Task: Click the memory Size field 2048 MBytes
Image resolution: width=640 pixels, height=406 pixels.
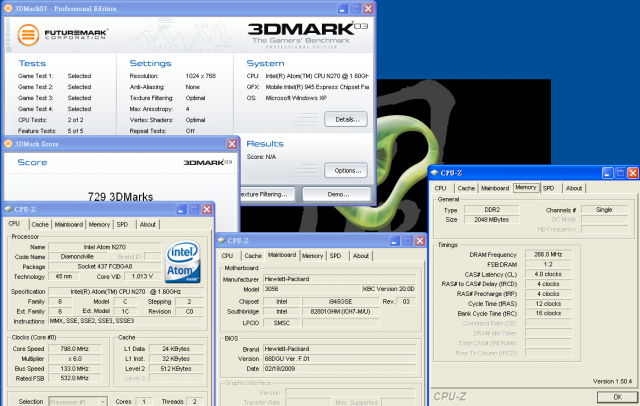Action: click(x=492, y=220)
